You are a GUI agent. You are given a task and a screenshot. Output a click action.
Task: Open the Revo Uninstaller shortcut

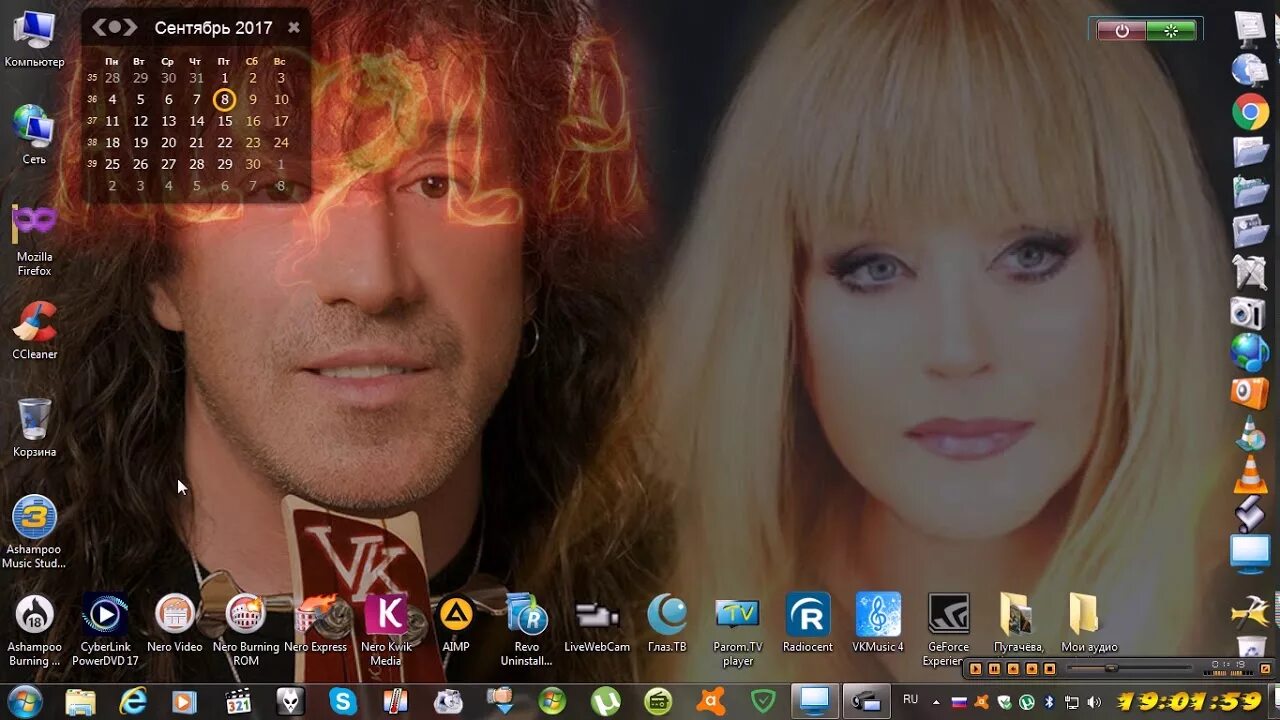[527, 629]
